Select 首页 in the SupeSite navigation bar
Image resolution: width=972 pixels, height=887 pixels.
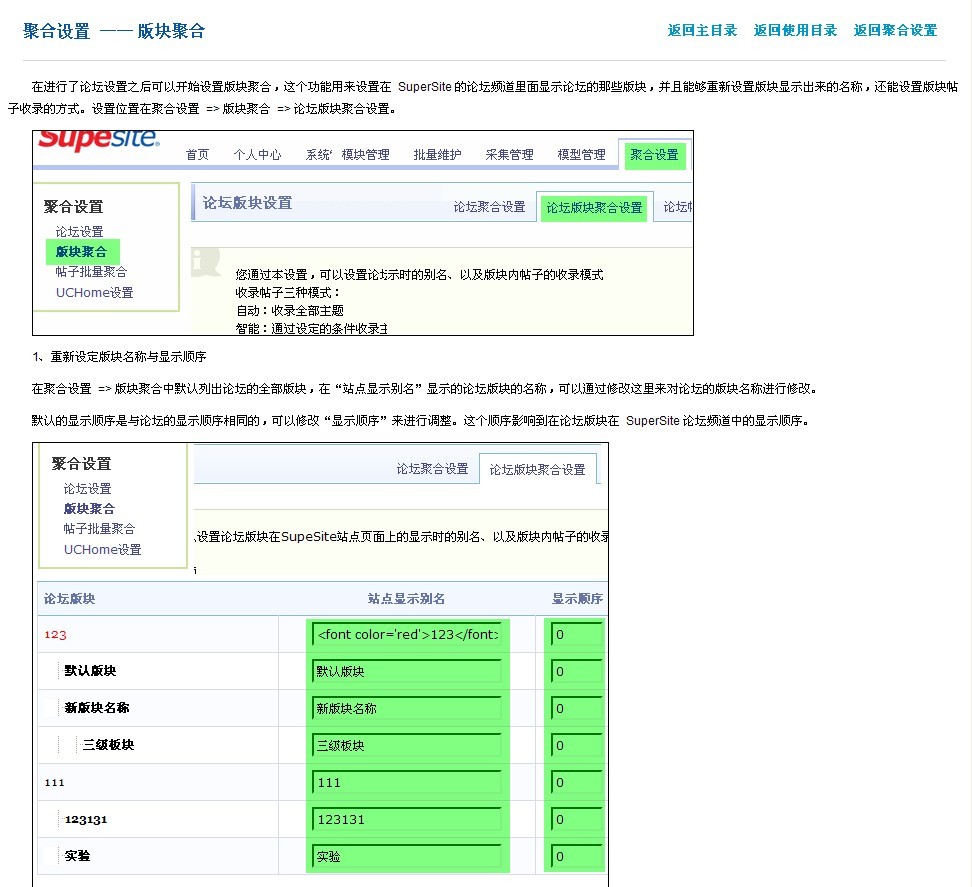(197, 154)
